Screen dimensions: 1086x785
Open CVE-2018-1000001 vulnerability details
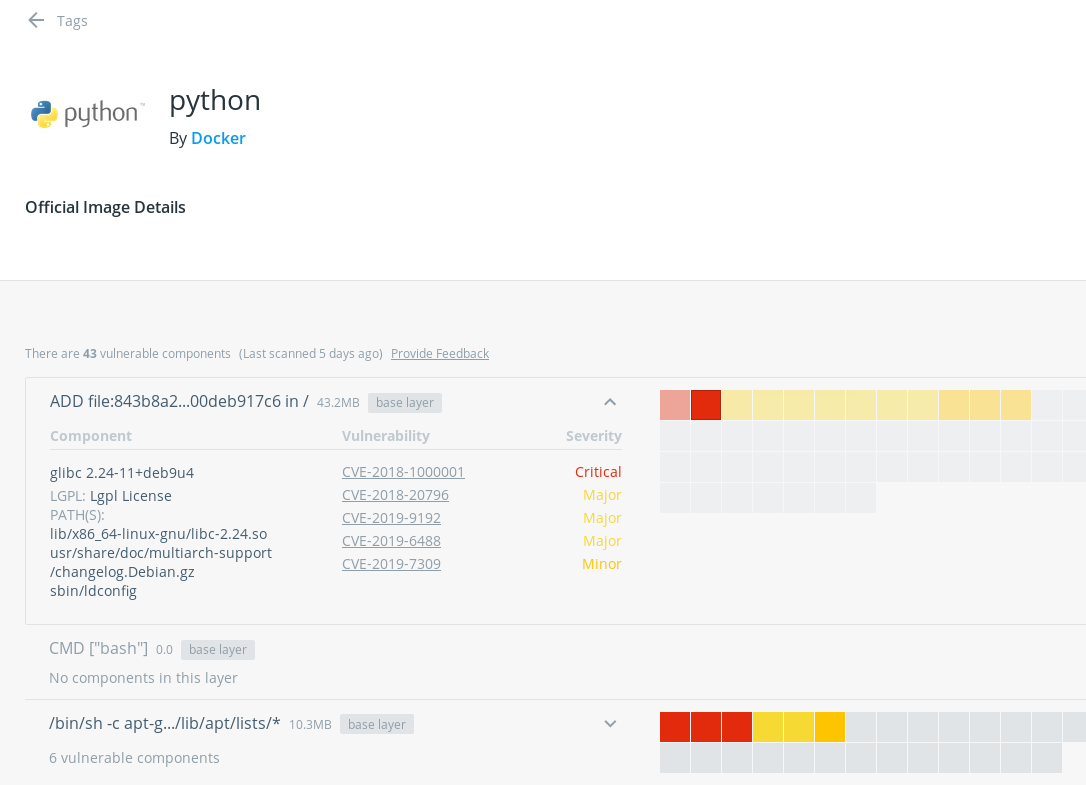coord(403,472)
